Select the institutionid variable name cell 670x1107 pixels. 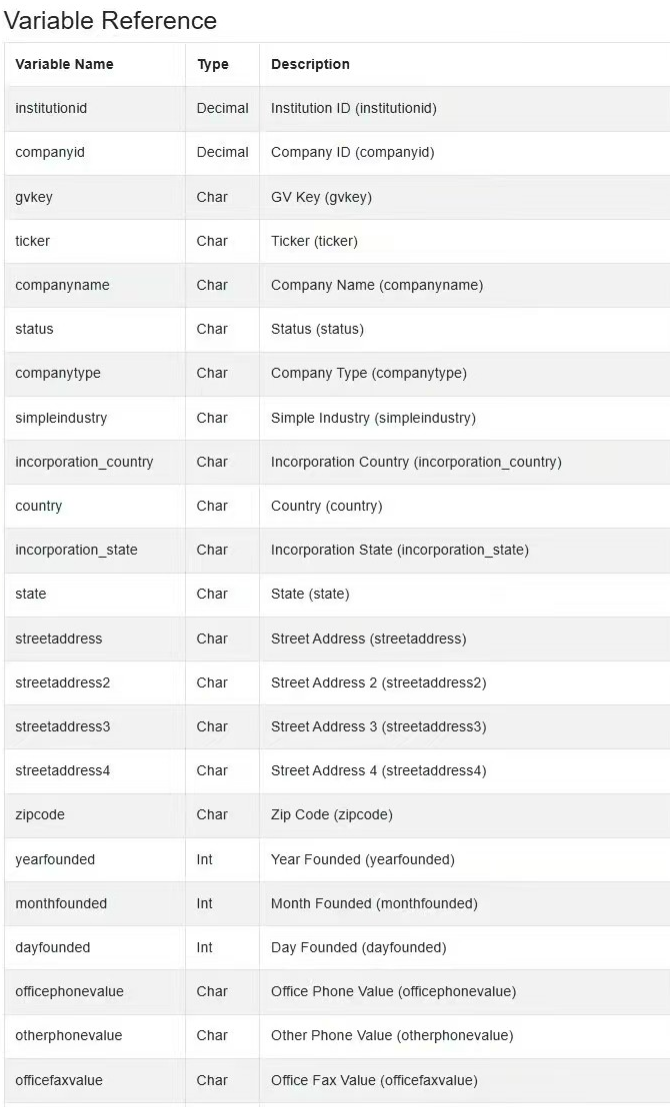pyautogui.click(x=51, y=108)
